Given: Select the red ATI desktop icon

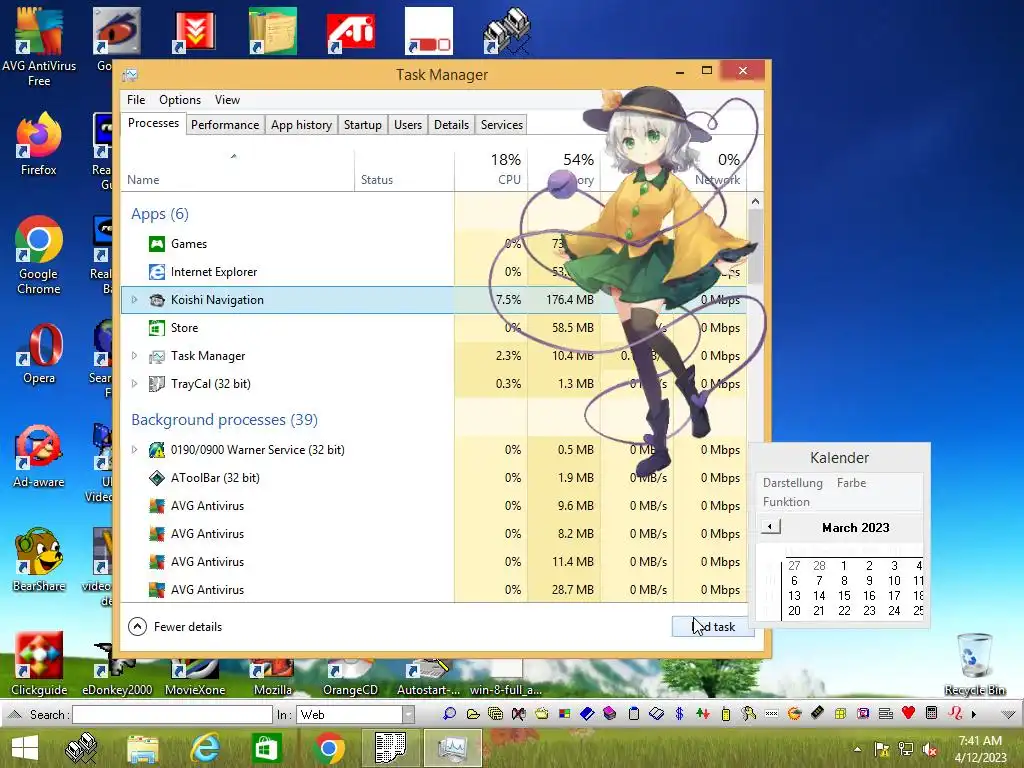Looking at the screenshot, I should pos(351,31).
